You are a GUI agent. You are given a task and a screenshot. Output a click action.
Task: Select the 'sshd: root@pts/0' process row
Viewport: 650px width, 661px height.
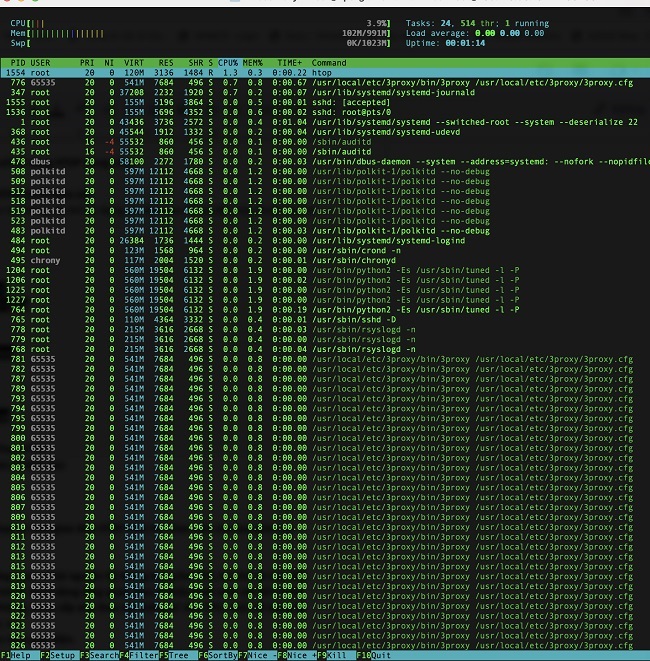(x=325, y=112)
